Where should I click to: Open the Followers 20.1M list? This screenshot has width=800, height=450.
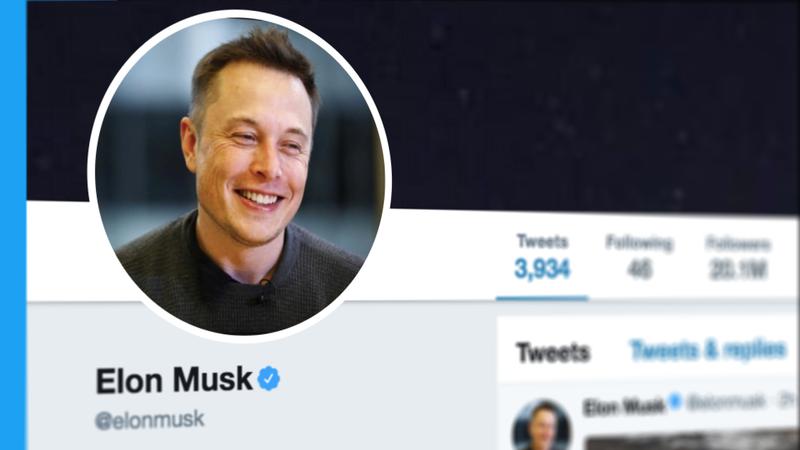738,258
